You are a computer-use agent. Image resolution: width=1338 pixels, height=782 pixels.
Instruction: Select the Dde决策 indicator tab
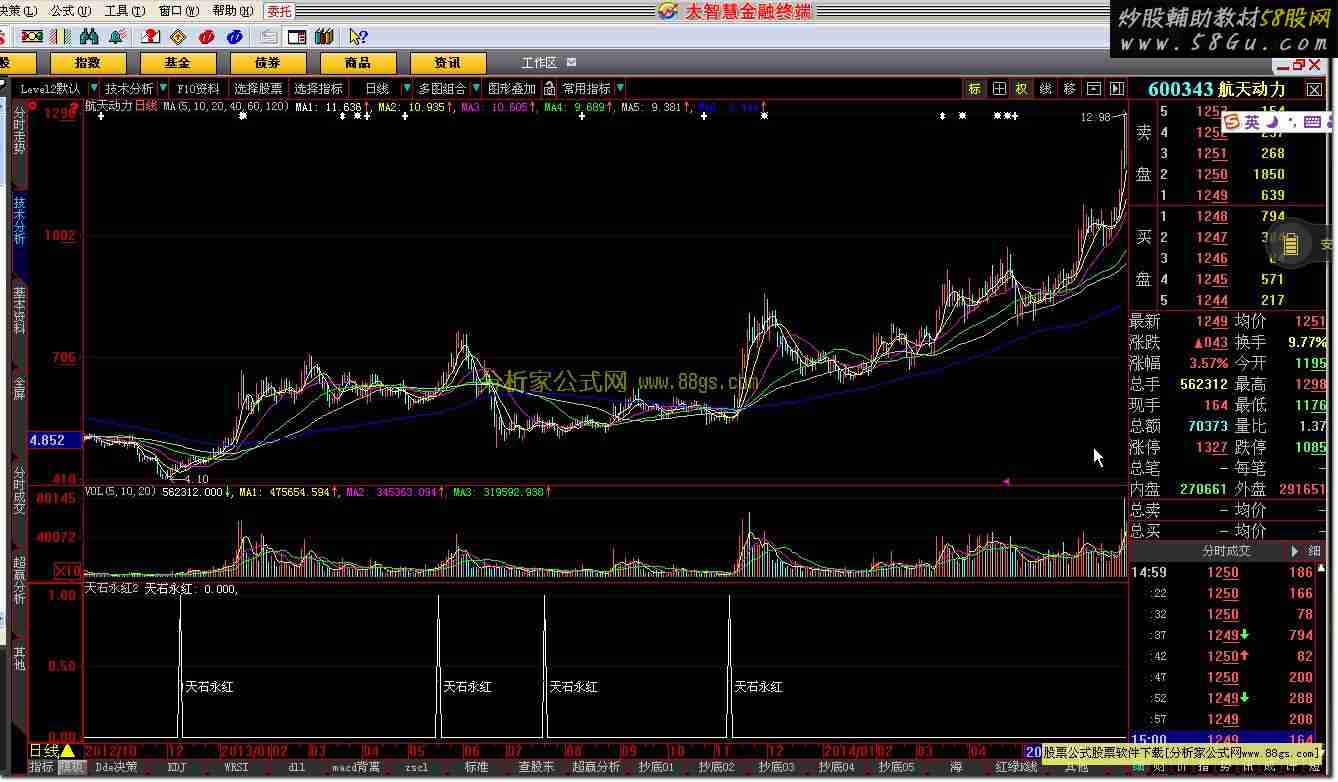tap(116, 768)
